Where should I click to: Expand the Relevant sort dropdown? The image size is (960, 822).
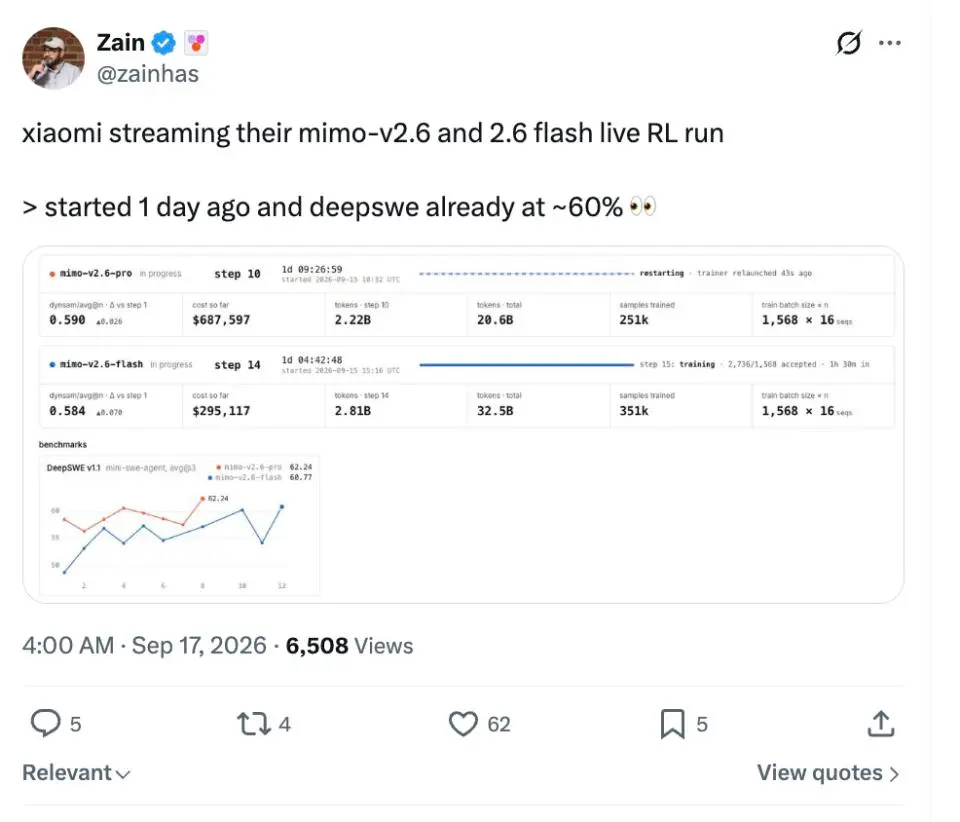coord(76,772)
